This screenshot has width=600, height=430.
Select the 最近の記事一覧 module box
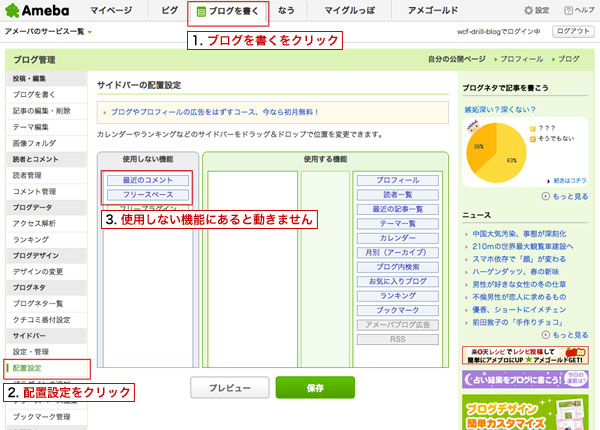tap(398, 209)
